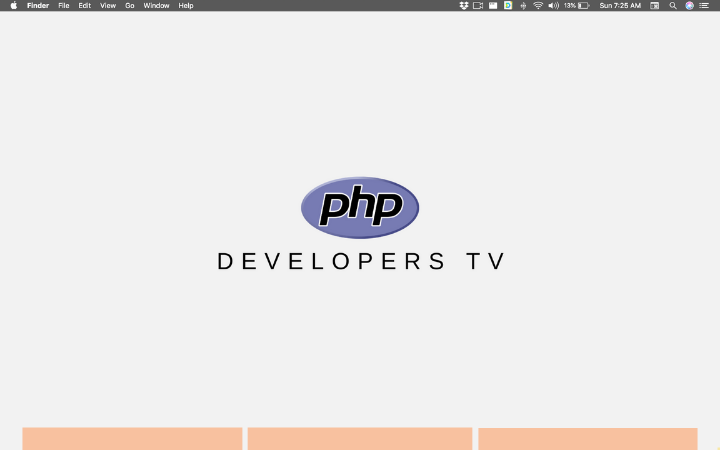Viewport: 720px width, 450px height.
Task: Open the Go menu
Action: tap(130, 6)
